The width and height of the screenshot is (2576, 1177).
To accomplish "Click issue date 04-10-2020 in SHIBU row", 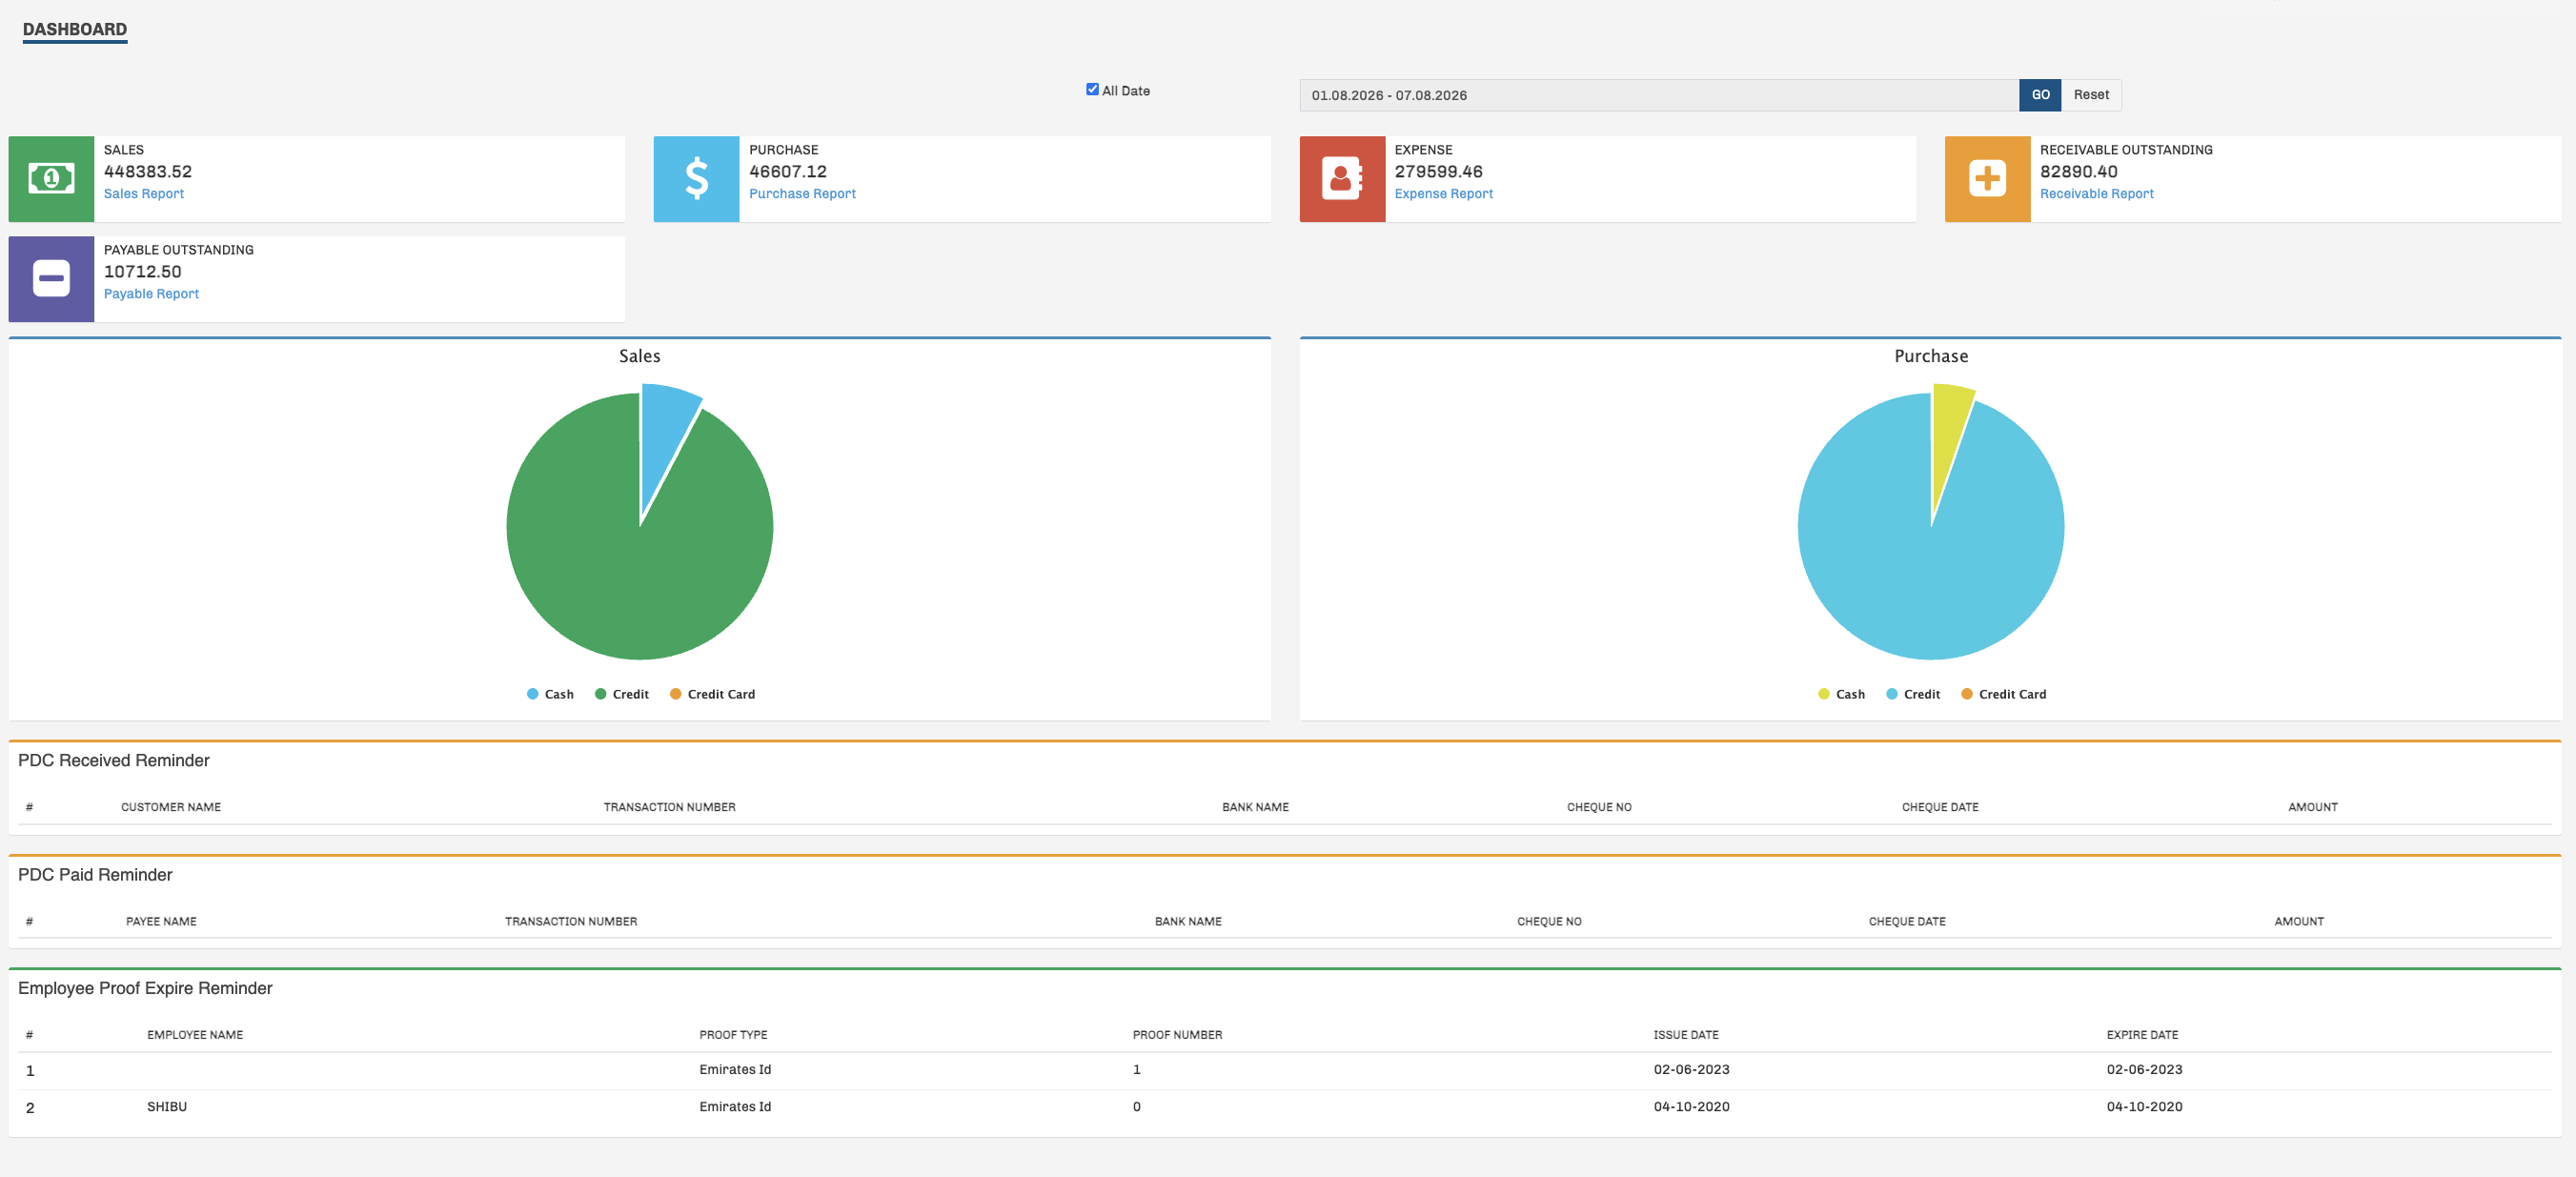I will (x=1691, y=1107).
